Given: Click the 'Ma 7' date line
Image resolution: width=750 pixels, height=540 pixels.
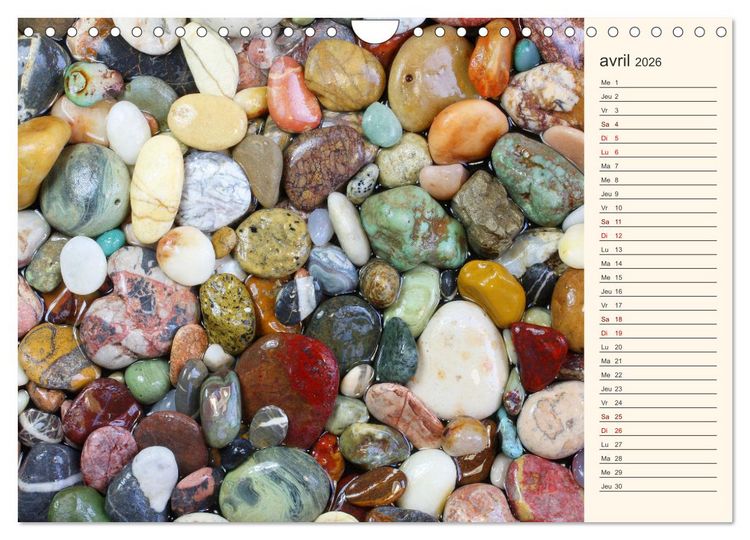Looking at the screenshot, I should point(658,165).
